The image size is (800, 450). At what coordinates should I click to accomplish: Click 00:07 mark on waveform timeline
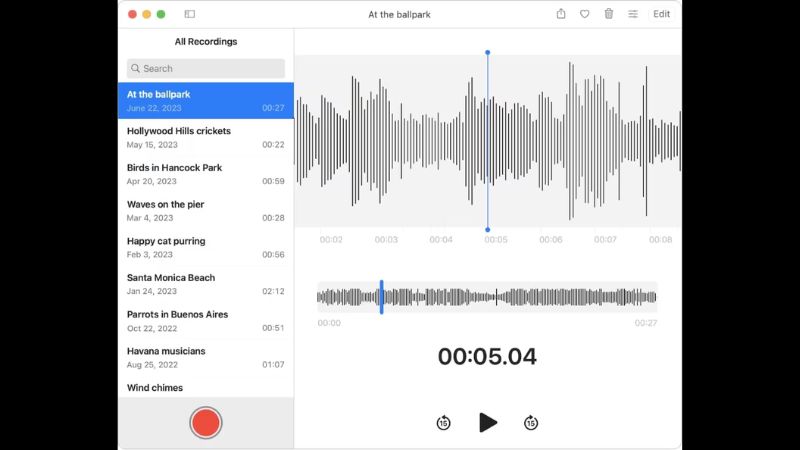pos(605,240)
